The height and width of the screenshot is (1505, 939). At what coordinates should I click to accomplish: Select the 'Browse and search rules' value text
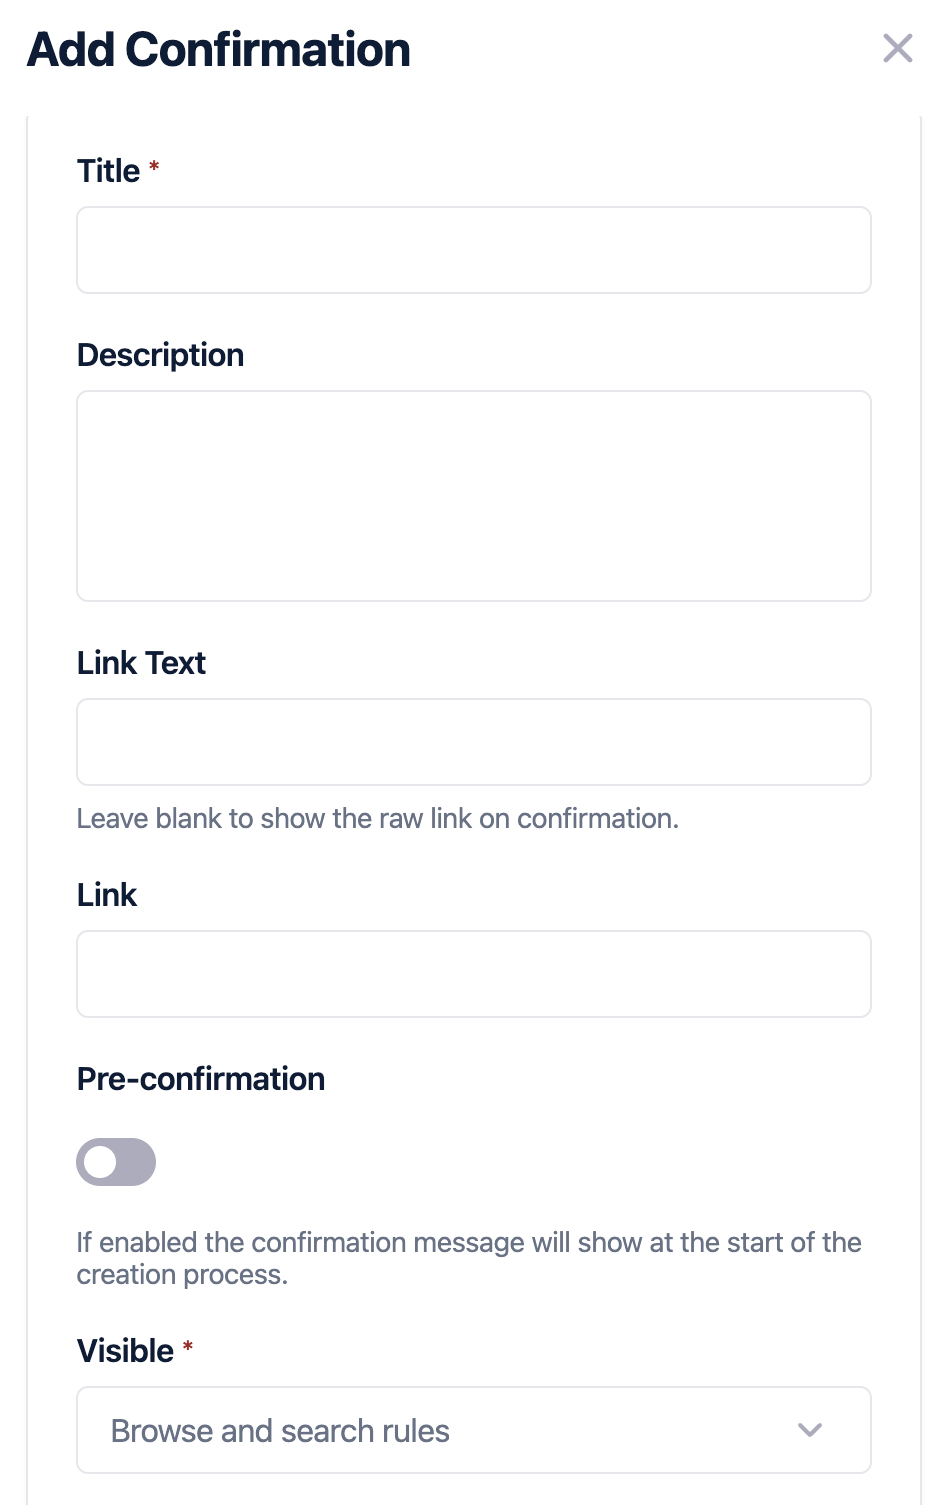point(280,1431)
